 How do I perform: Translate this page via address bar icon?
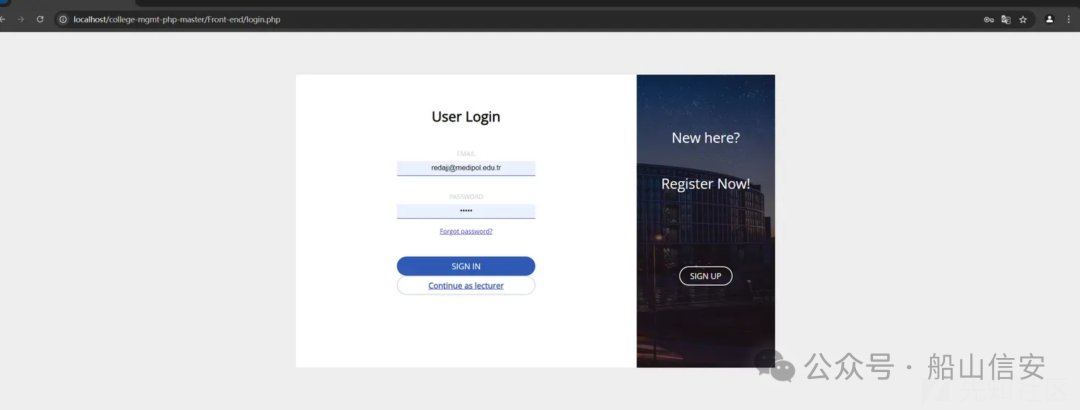coord(1006,19)
